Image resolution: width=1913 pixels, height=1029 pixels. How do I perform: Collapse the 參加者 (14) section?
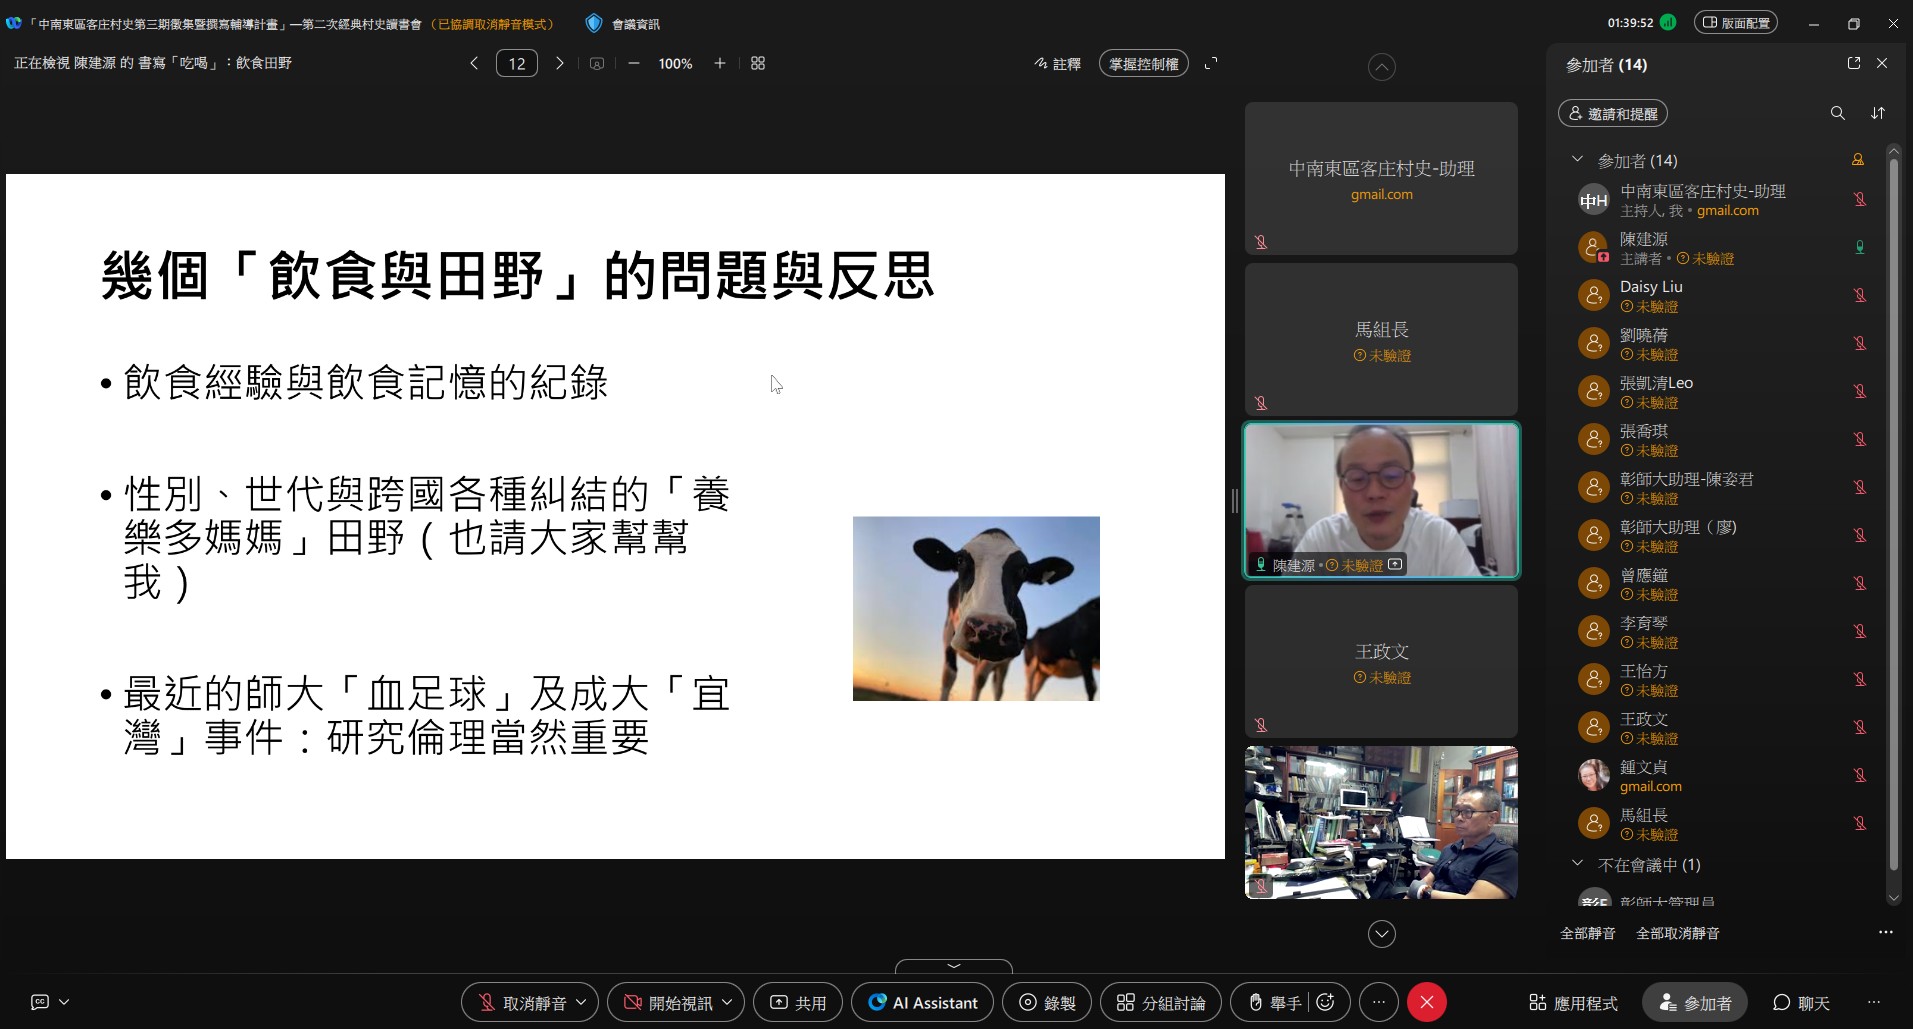(x=1577, y=160)
